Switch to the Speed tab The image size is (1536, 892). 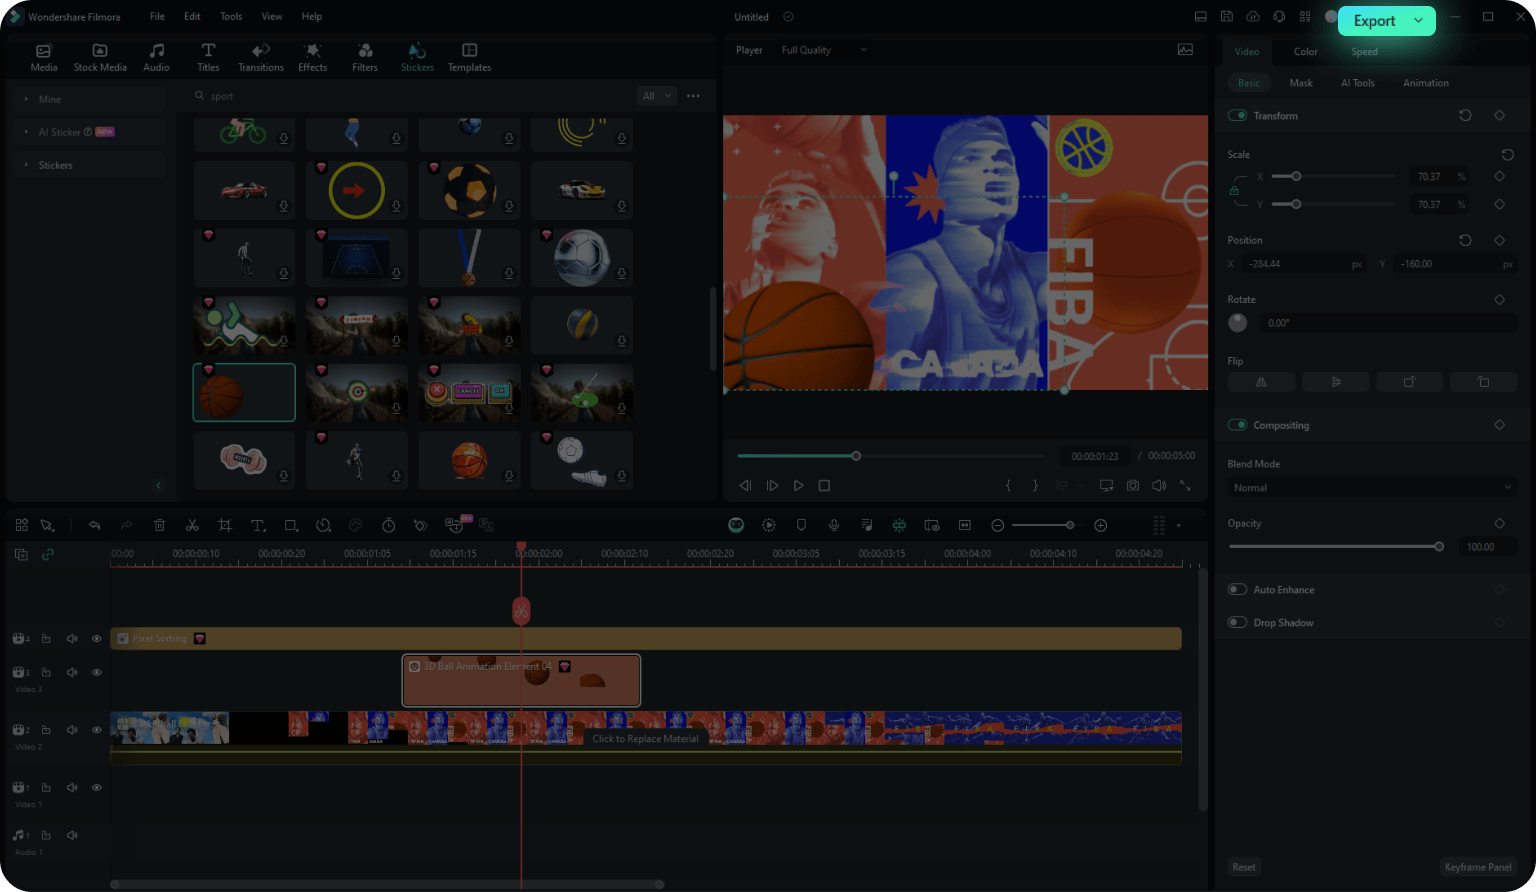pos(1364,51)
